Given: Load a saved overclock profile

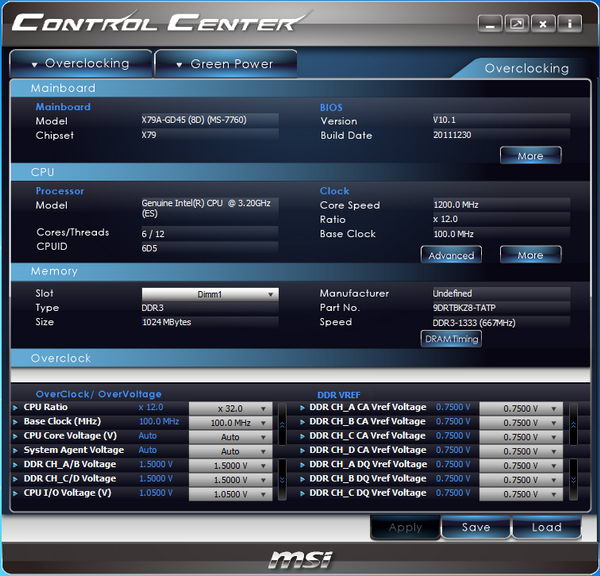Looking at the screenshot, I should 546,527.
